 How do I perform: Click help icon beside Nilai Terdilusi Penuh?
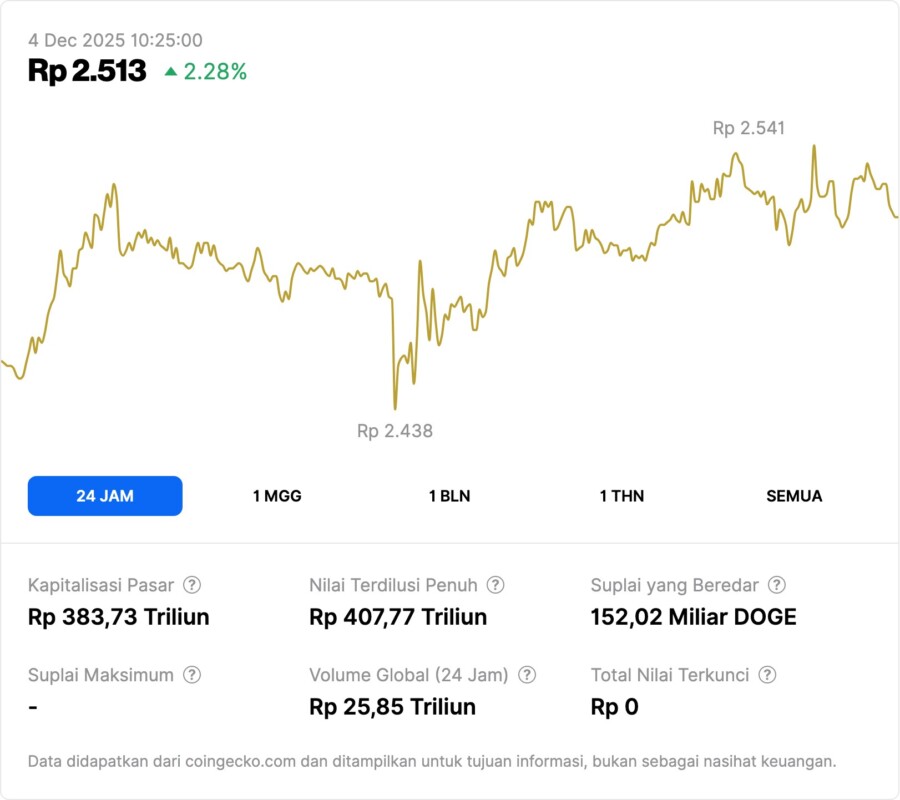(495, 585)
